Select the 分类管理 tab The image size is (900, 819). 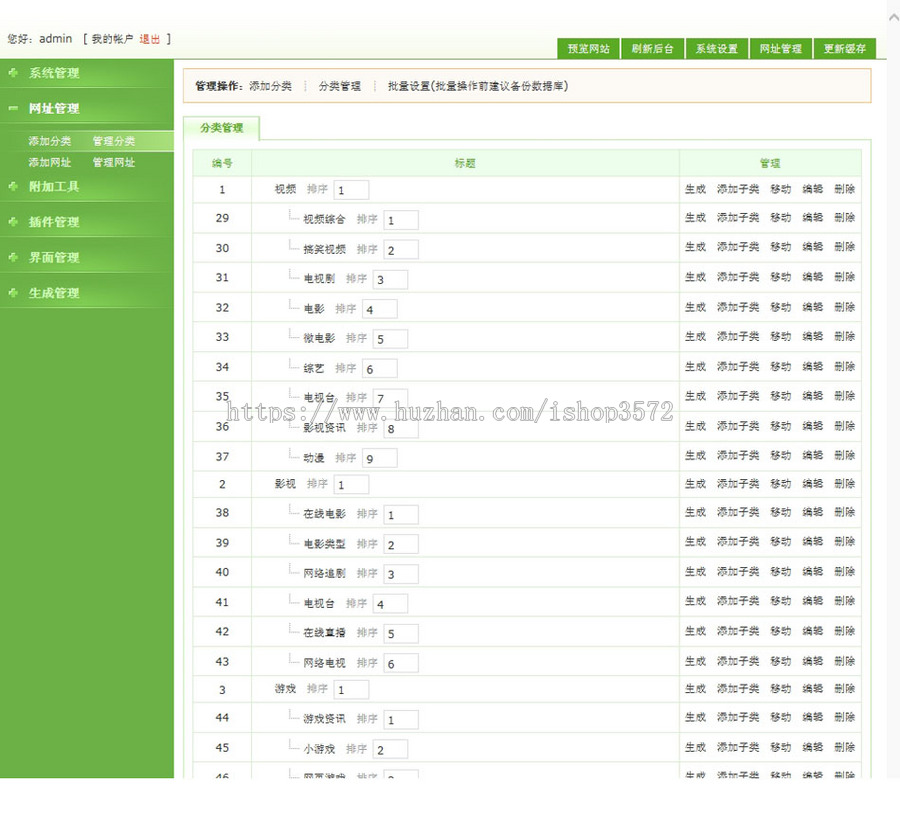pos(222,128)
